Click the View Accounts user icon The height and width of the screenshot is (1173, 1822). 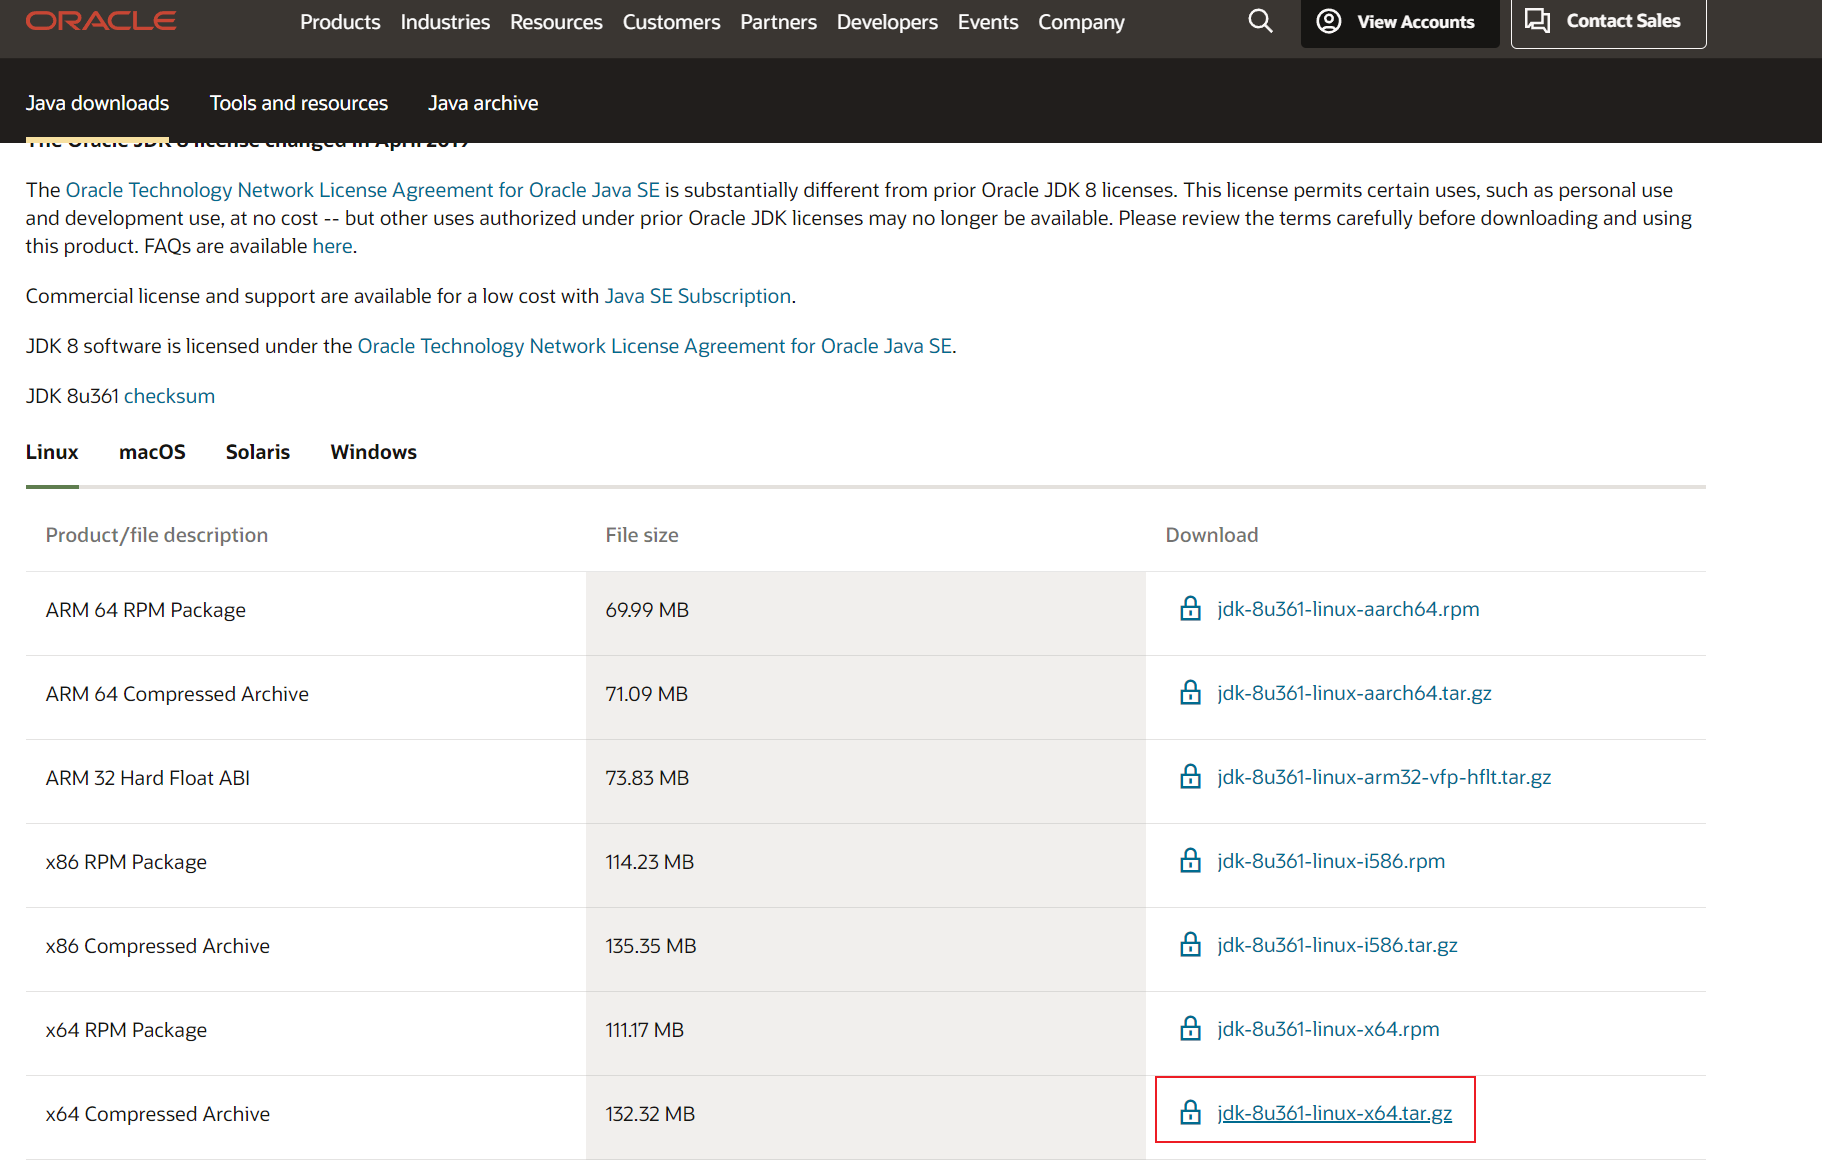(1329, 21)
